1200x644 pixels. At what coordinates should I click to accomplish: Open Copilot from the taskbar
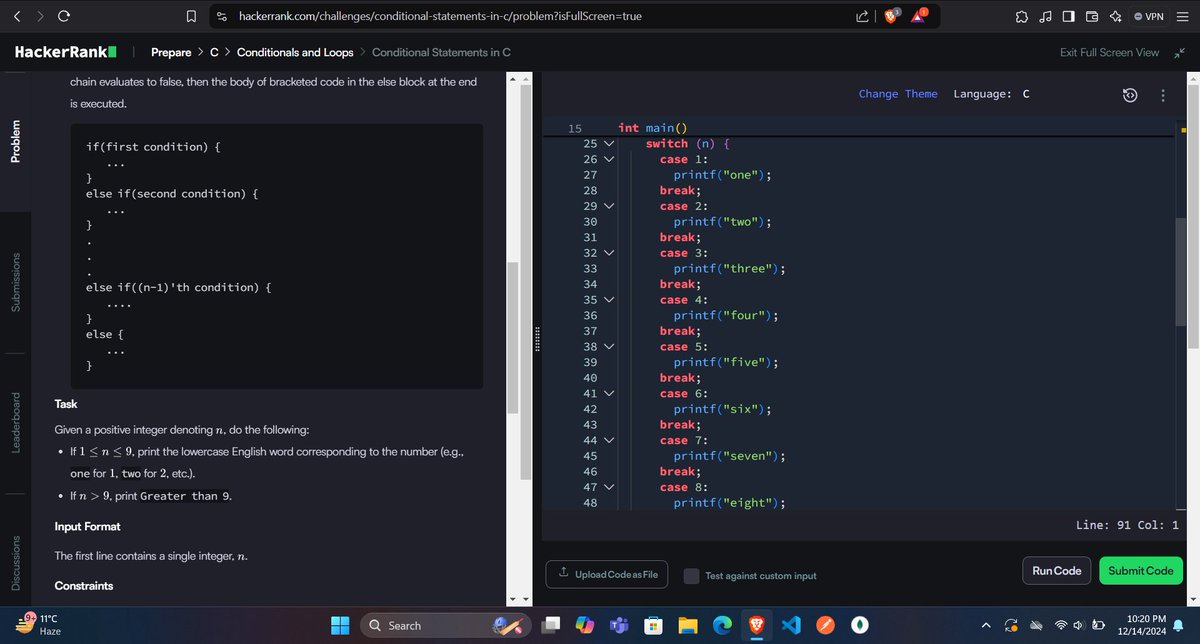click(585, 625)
